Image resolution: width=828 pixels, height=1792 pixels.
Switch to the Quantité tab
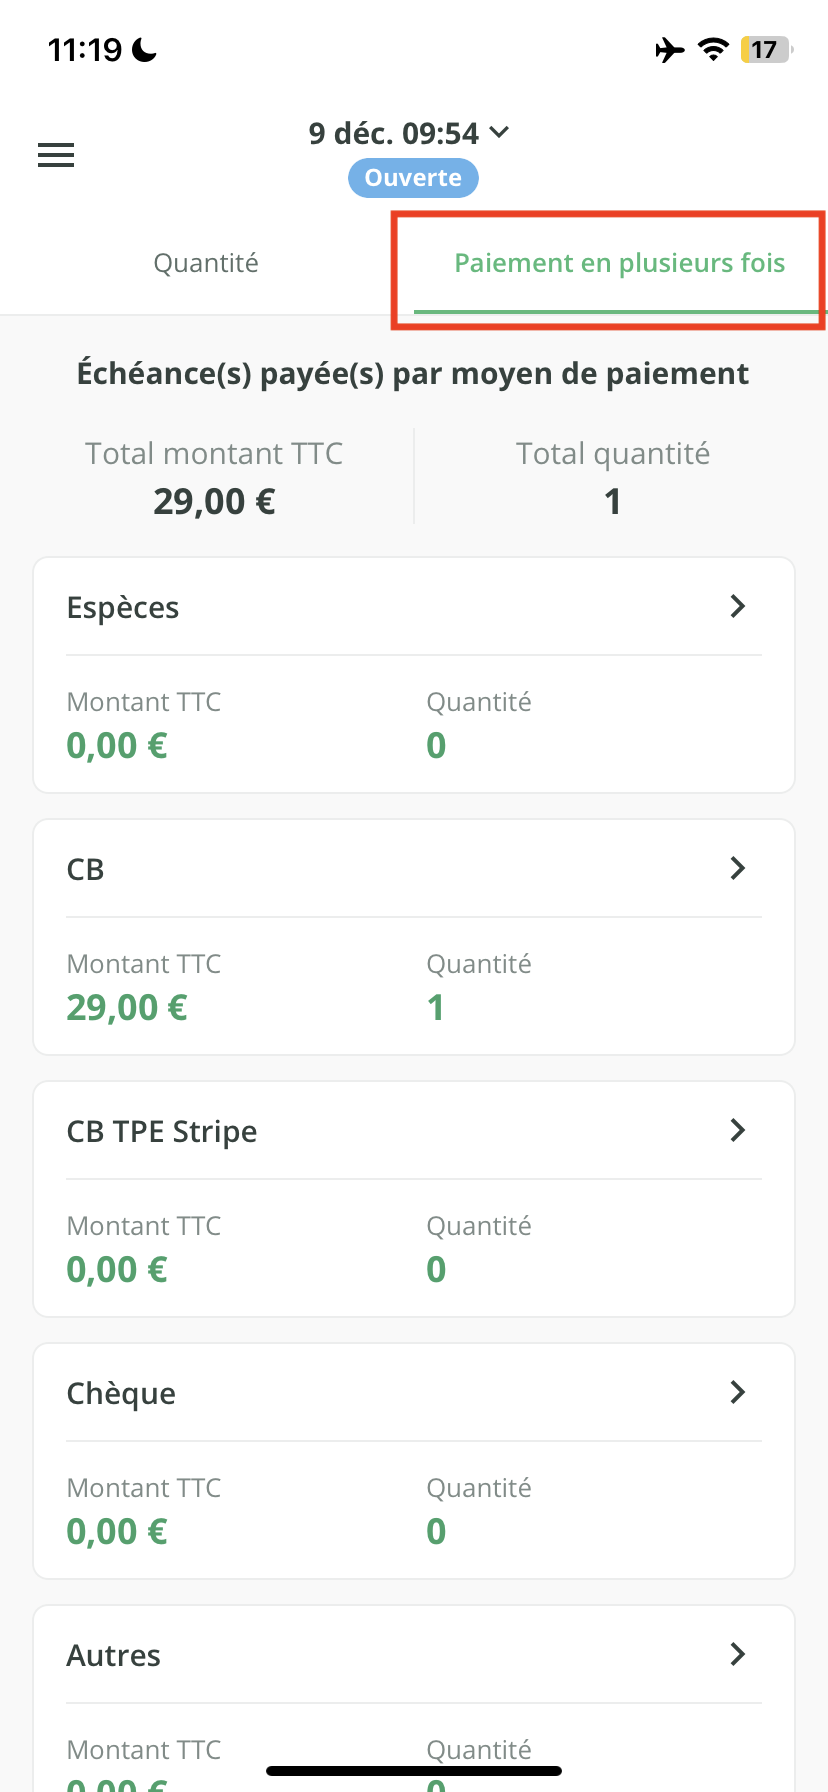click(x=206, y=263)
